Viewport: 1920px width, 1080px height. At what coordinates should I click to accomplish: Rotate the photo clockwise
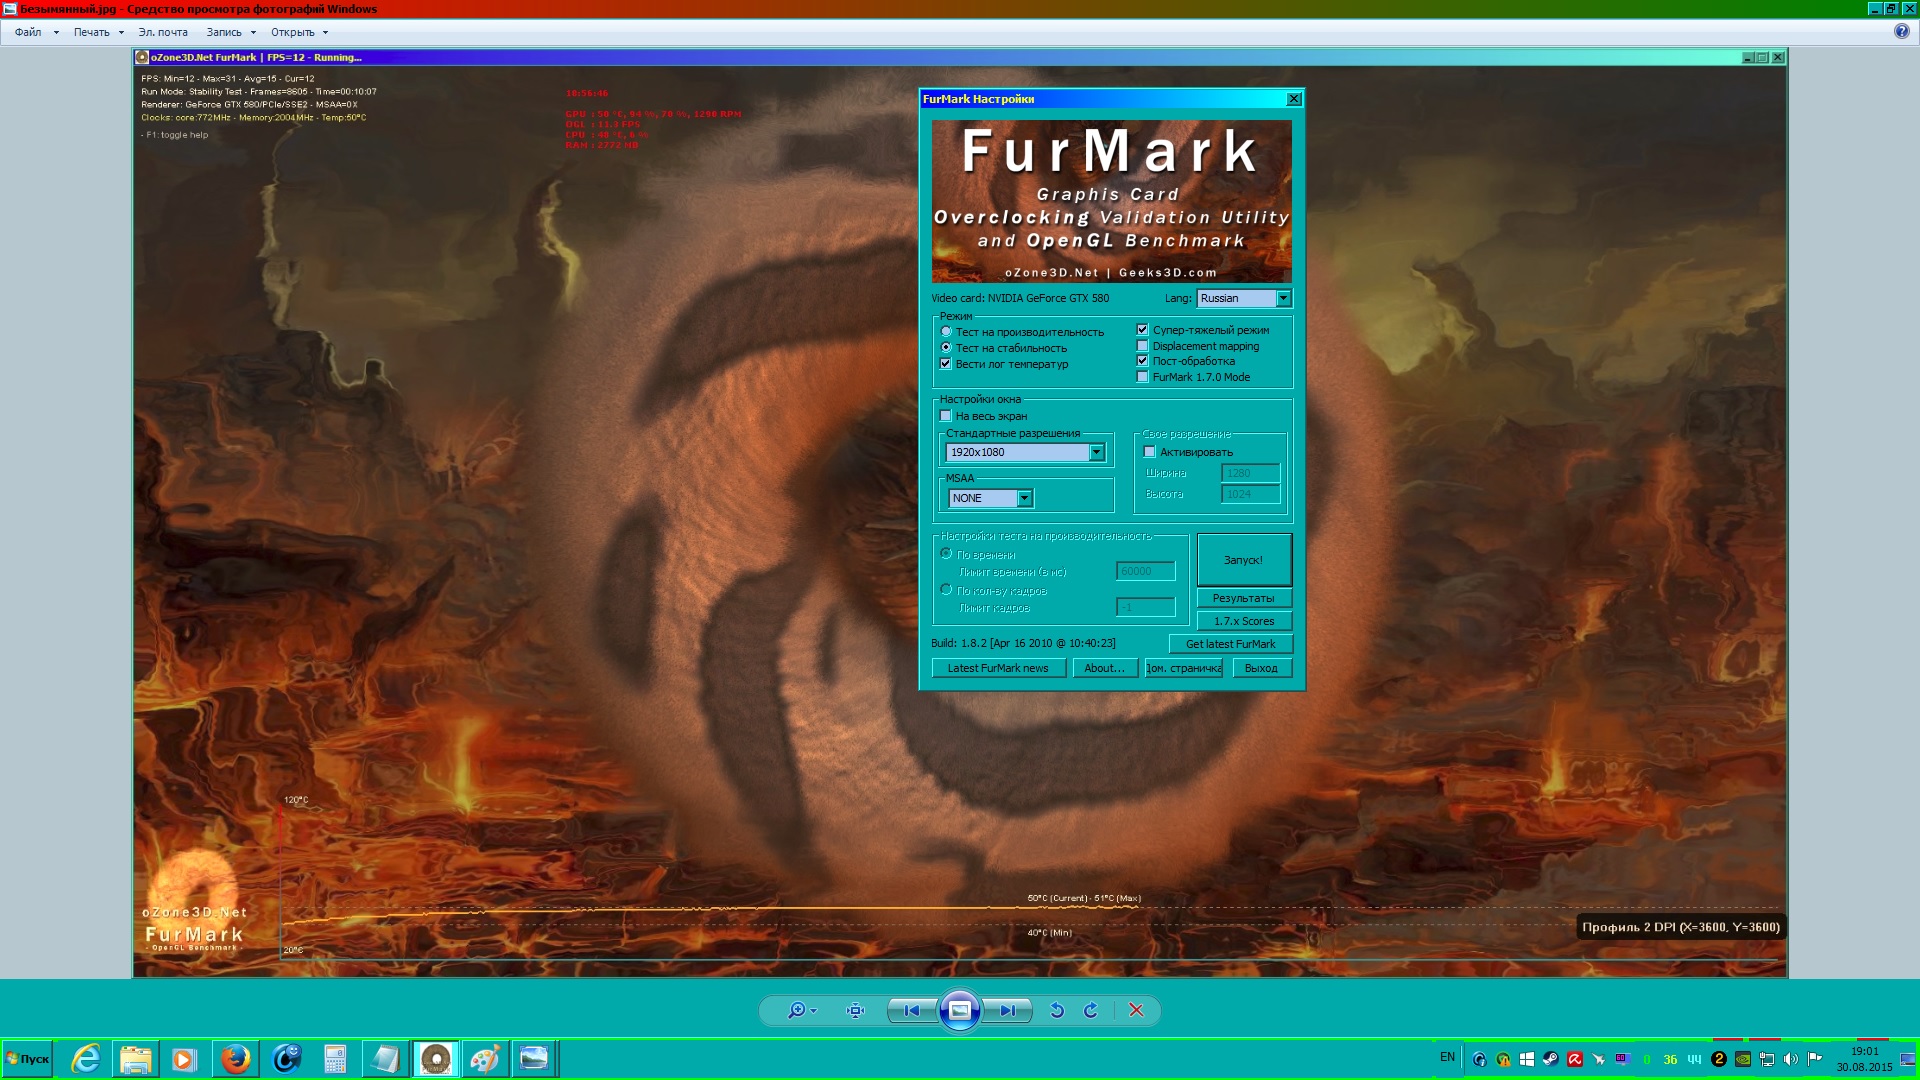pos(1091,1011)
